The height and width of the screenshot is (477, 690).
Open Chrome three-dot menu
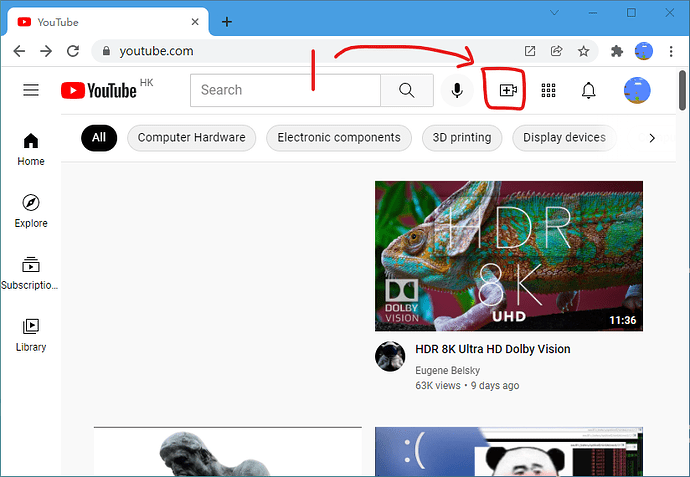coord(671,51)
